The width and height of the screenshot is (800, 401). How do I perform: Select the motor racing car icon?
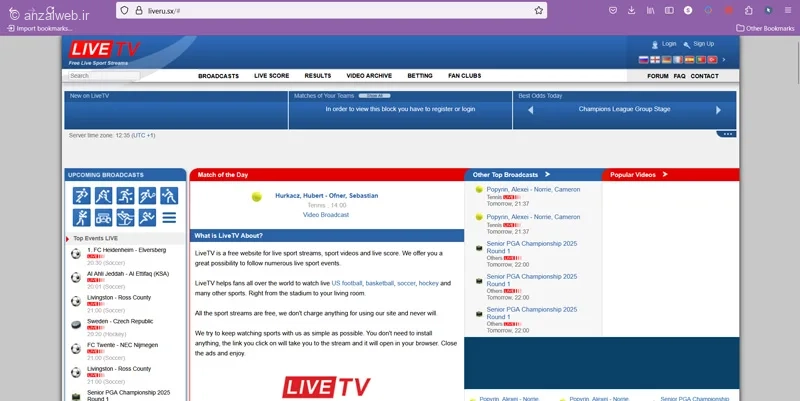pyautogui.click(x=104, y=218)
